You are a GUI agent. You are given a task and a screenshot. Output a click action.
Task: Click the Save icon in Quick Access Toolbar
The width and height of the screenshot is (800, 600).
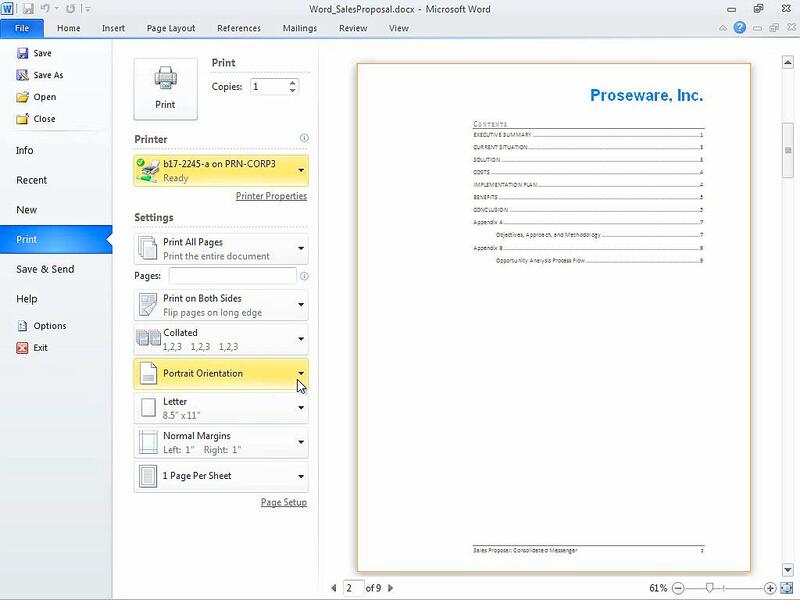[29, 8]
